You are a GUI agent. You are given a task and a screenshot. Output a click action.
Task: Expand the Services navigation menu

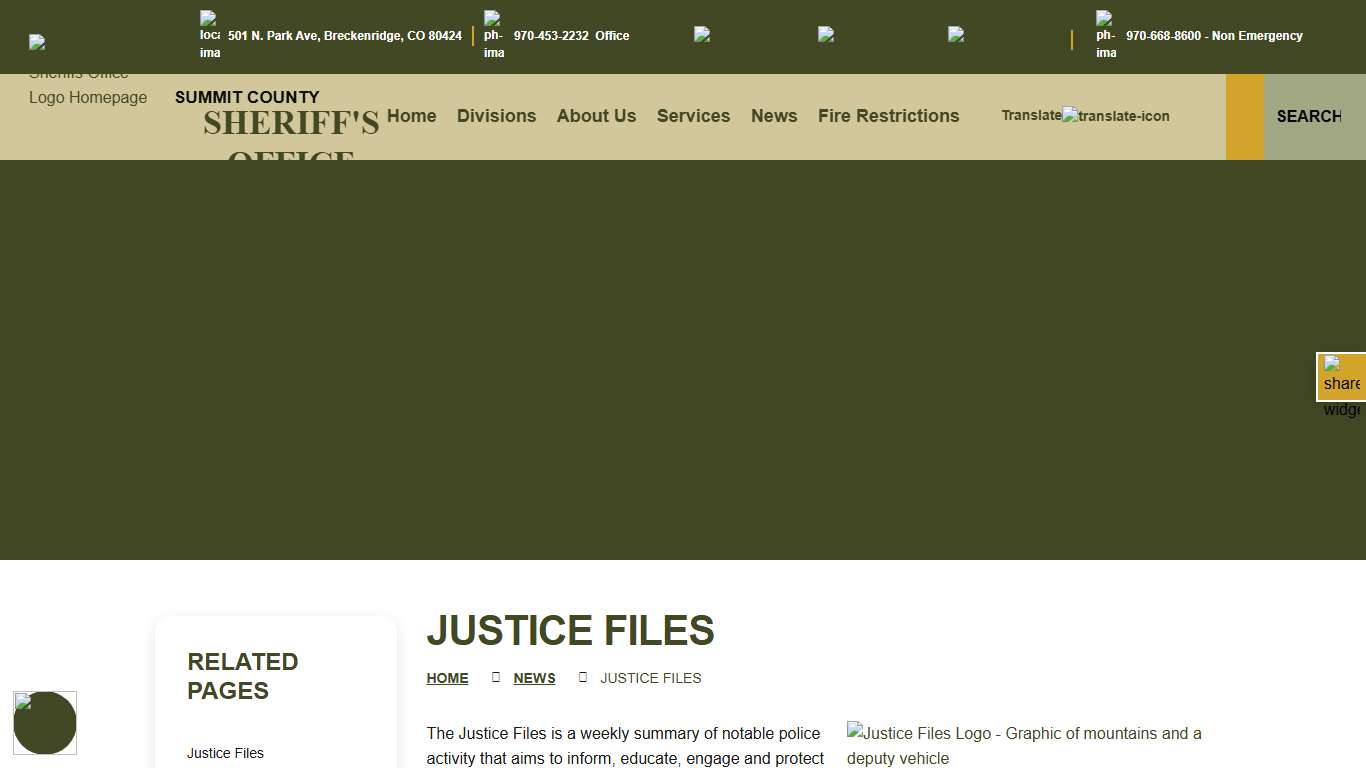(x=693, y=116)
